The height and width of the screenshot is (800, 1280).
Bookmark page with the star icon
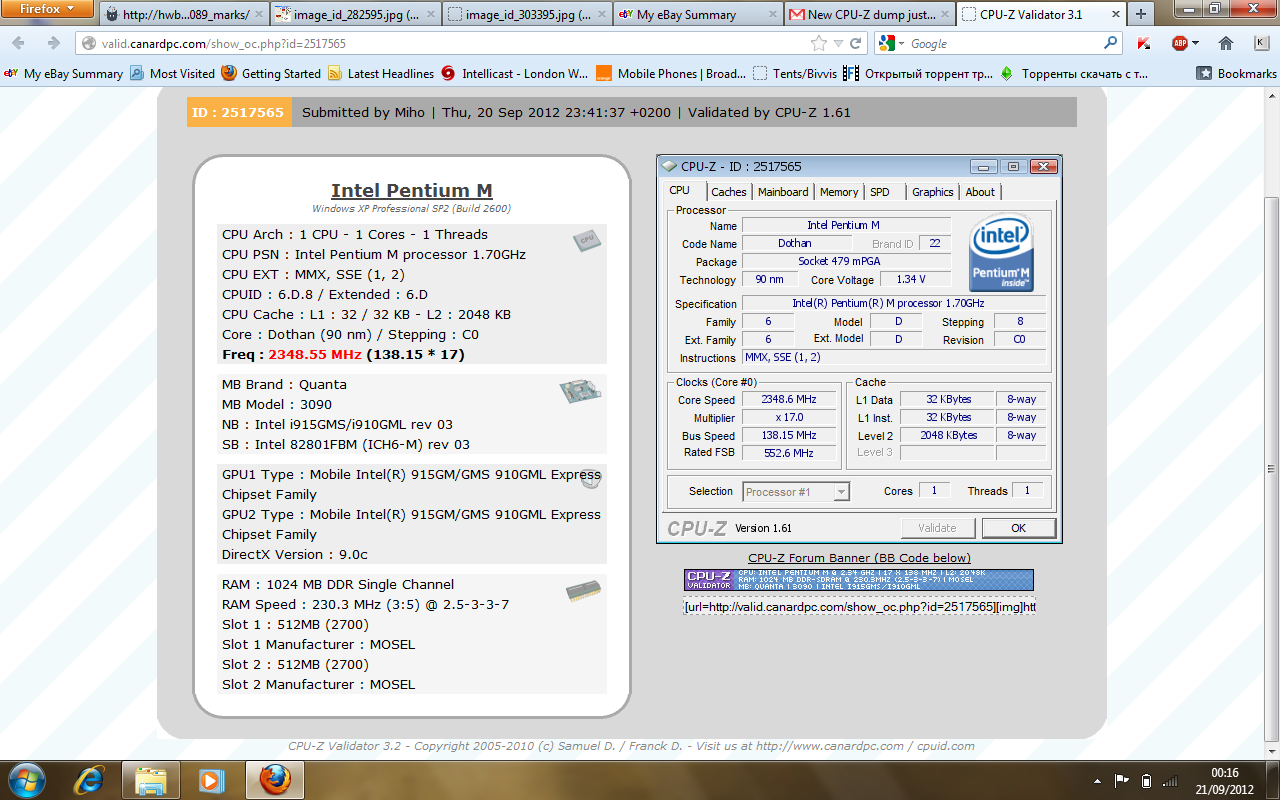click(x=819, y=43)
